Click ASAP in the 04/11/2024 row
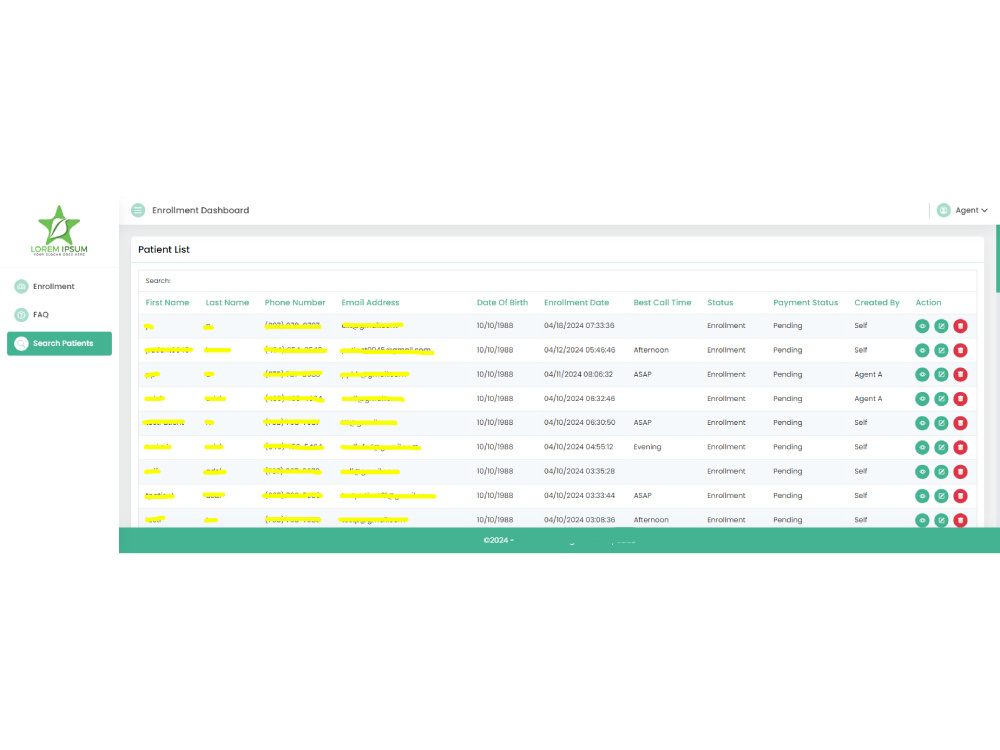Viewport: 1000px width, 750px height. pos(642,374)
